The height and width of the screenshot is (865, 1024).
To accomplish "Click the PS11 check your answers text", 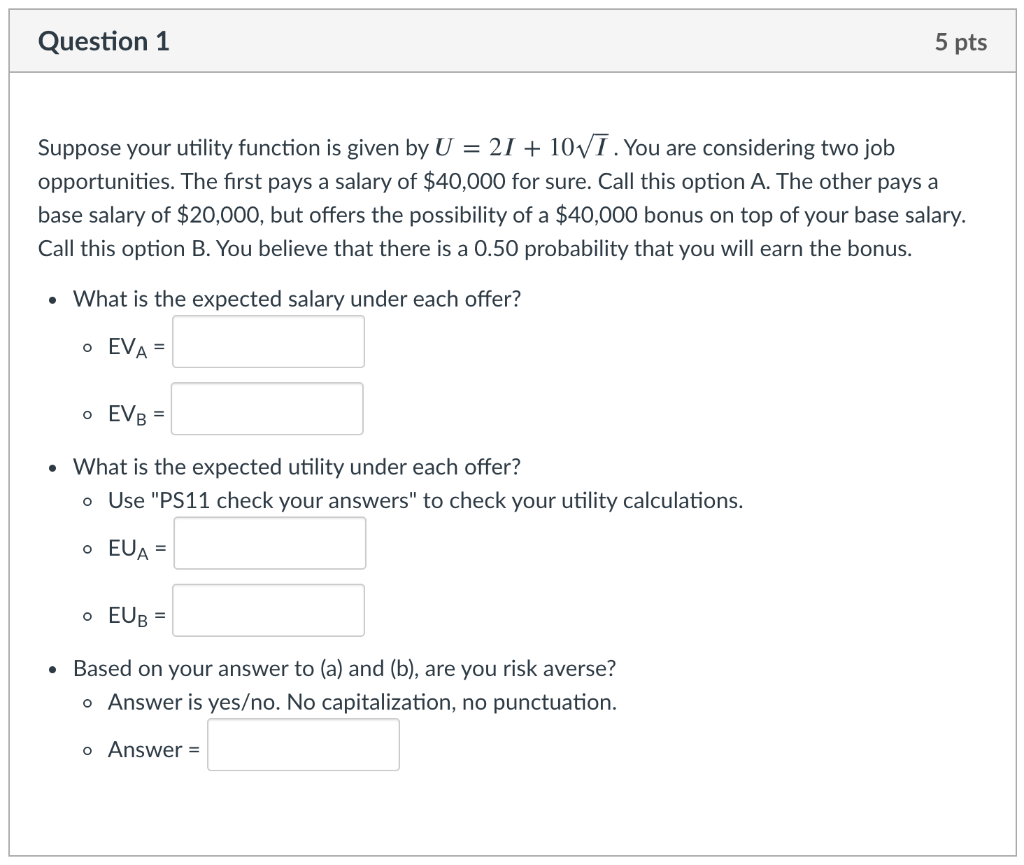I will click(425, 500).
